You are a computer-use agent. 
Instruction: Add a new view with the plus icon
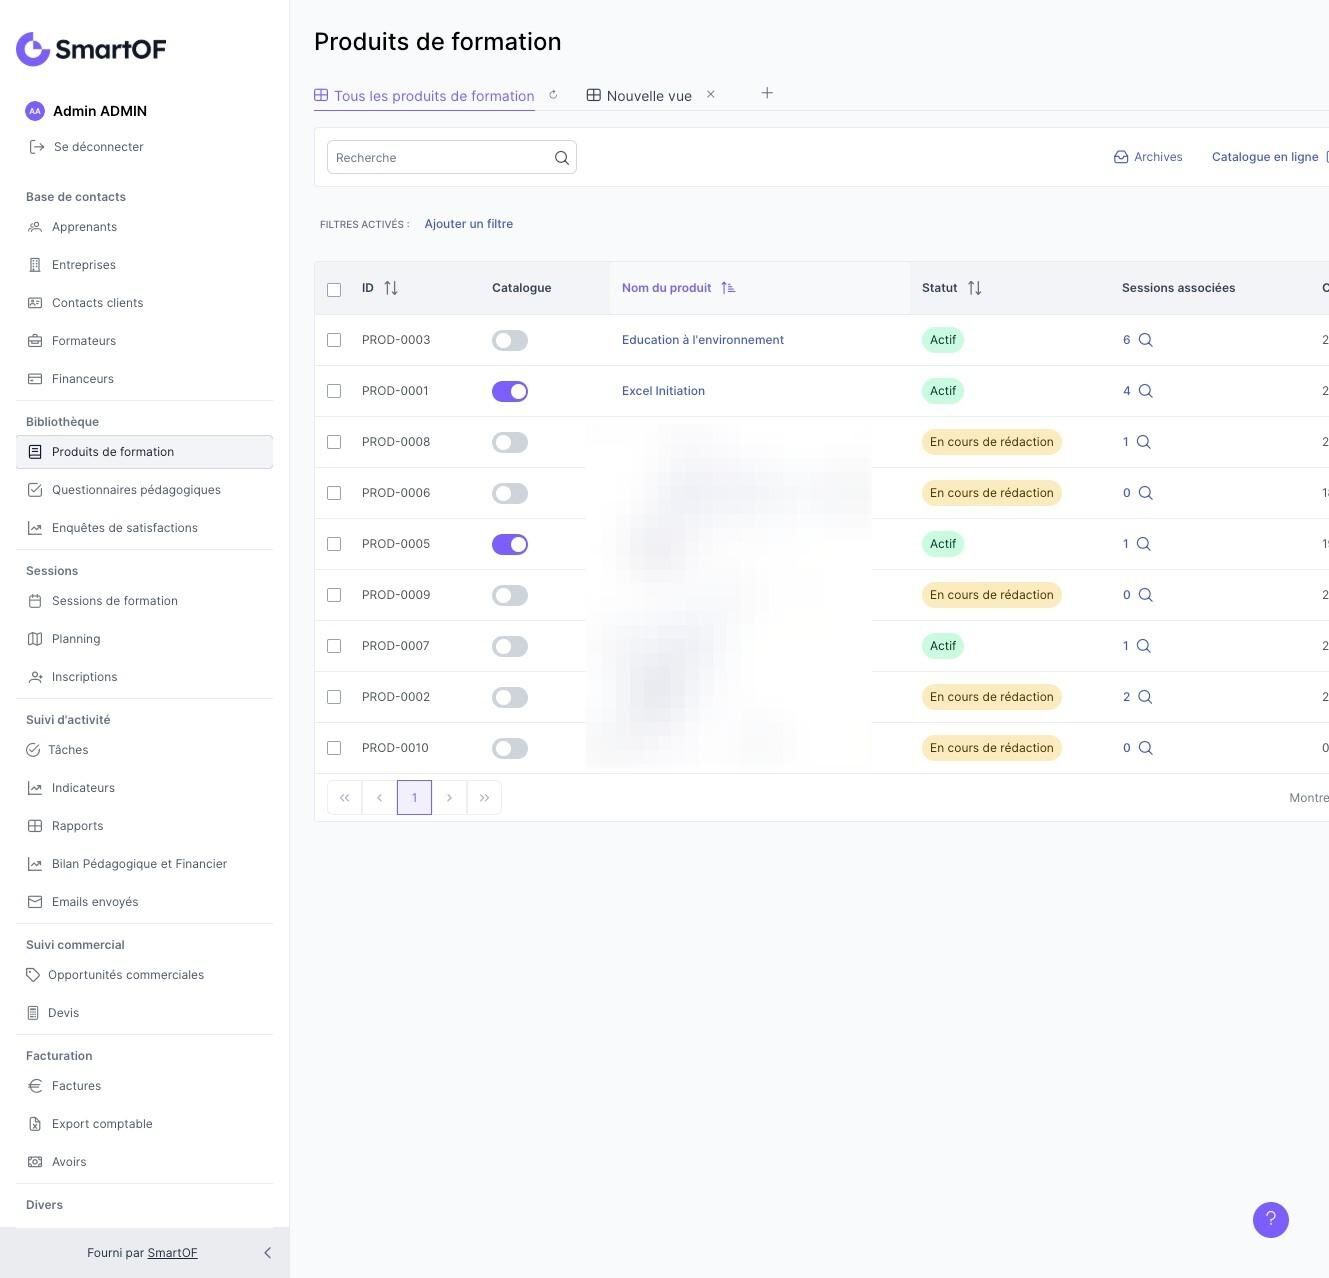point(767,93)
